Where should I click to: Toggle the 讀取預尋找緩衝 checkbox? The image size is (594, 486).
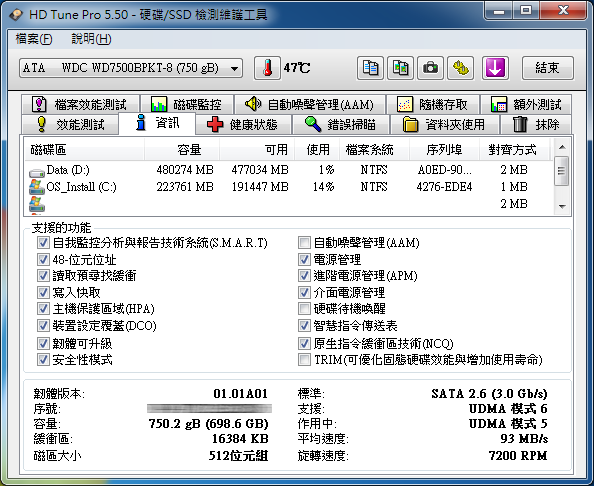(43, 275)
